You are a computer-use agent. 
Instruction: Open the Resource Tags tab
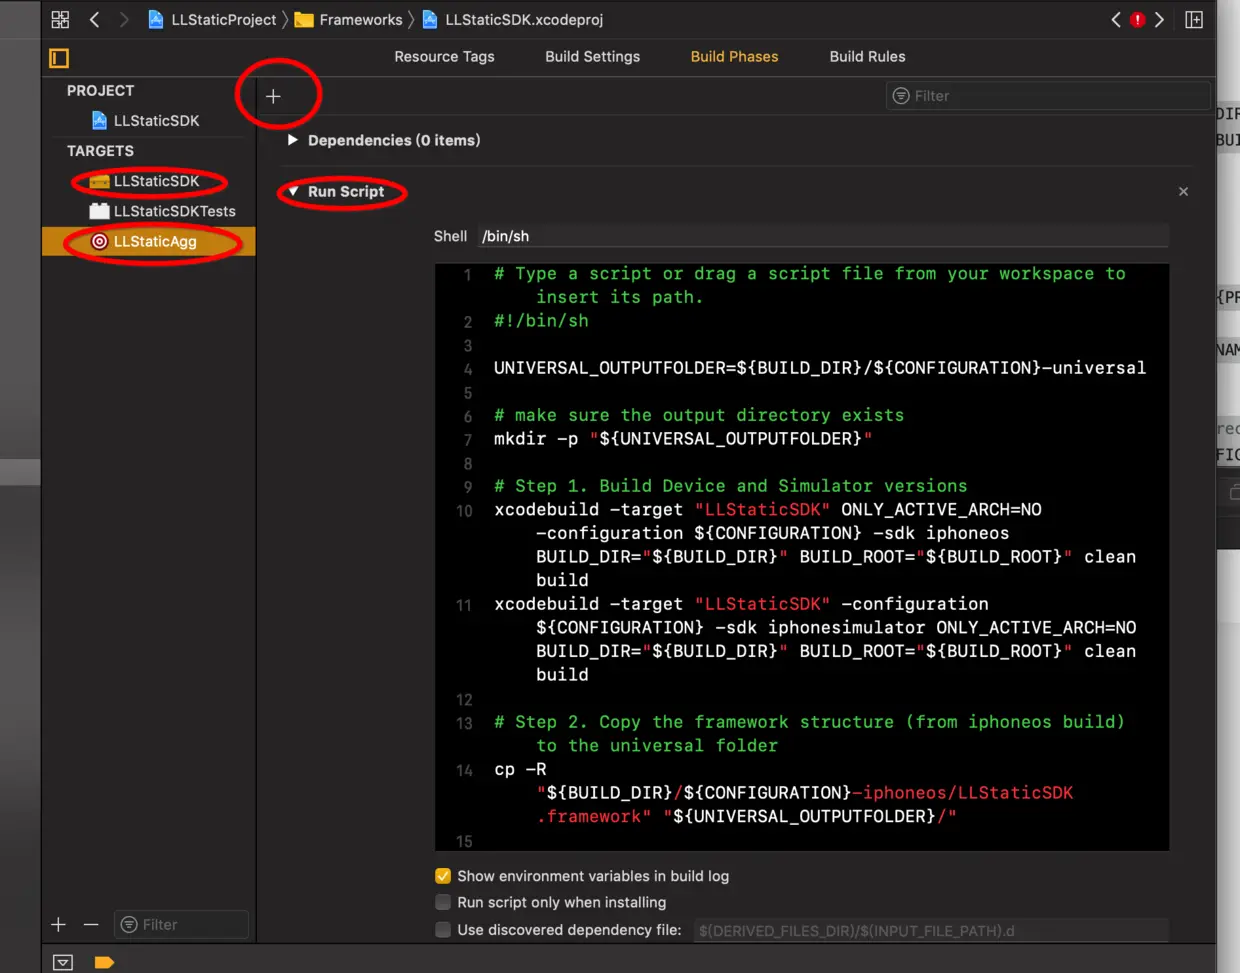[444, 57]
